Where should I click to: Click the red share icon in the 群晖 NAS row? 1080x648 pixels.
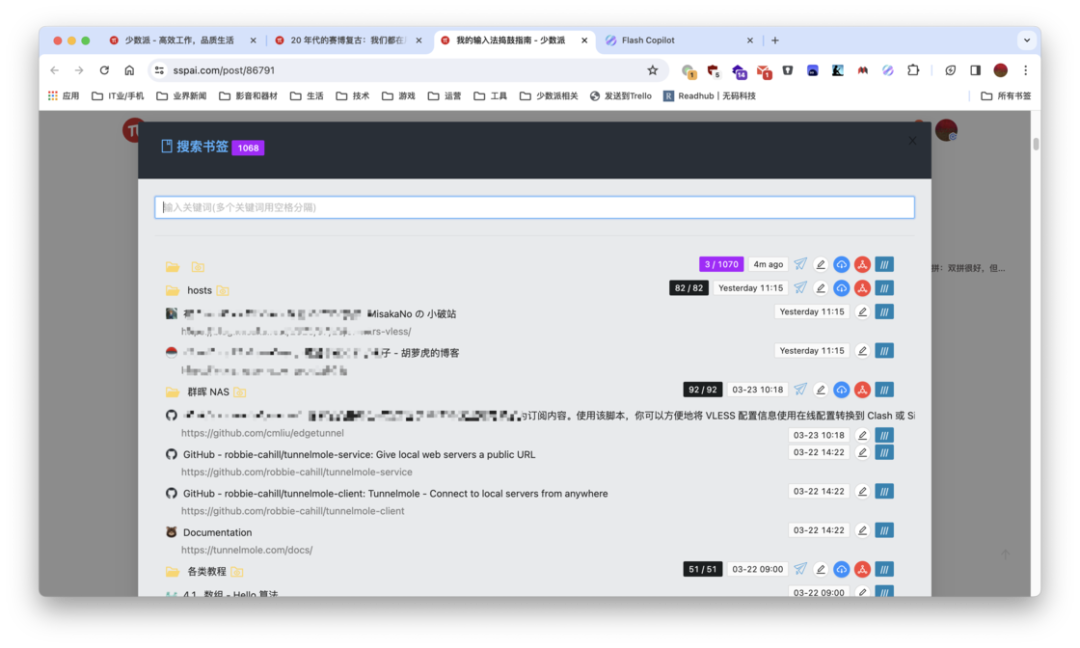pos(862,390)
